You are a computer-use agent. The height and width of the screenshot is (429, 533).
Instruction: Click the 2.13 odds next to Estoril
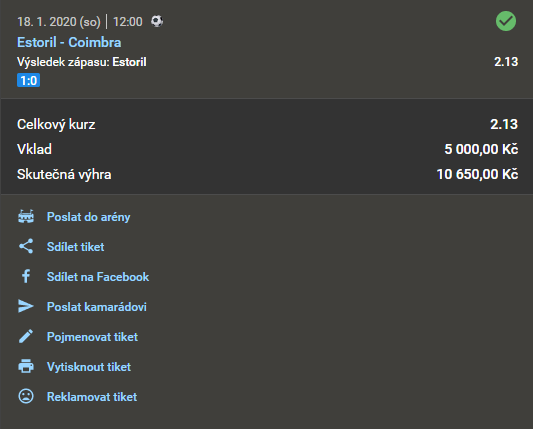506,62
